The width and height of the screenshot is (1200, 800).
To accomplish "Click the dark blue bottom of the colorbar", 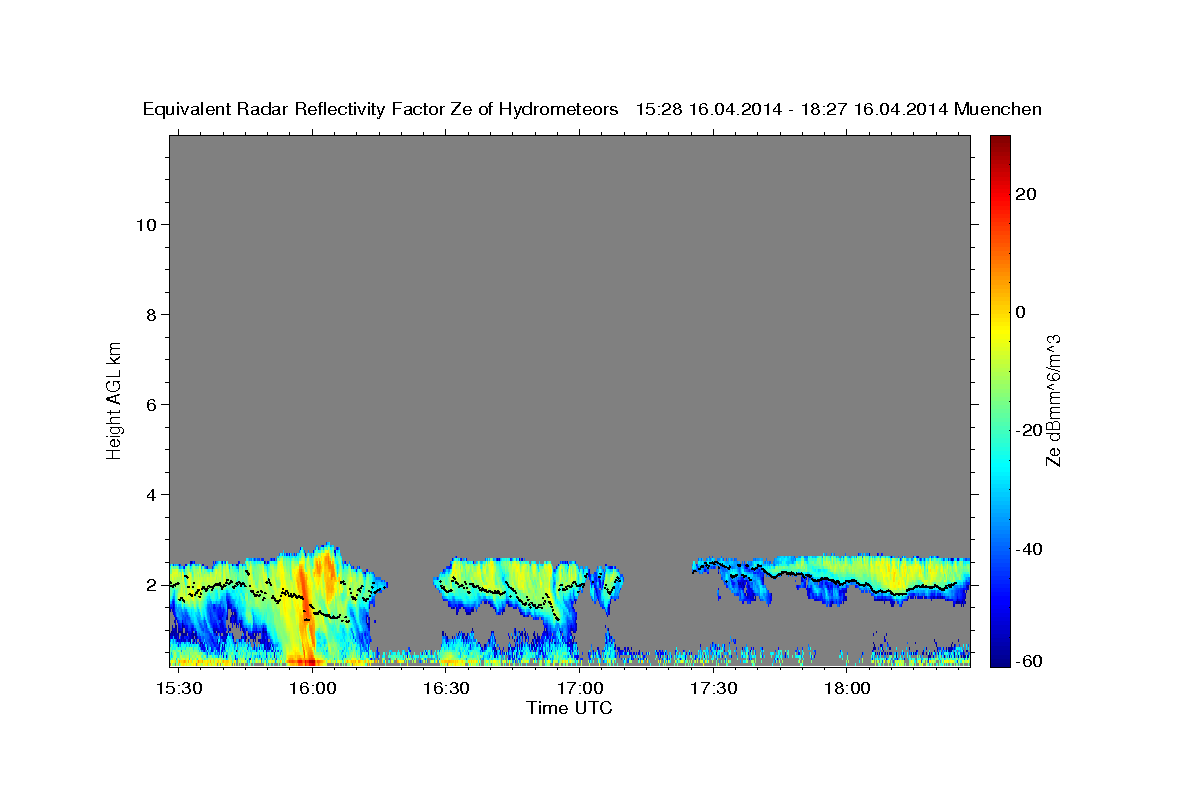I will pos(1000,658).
